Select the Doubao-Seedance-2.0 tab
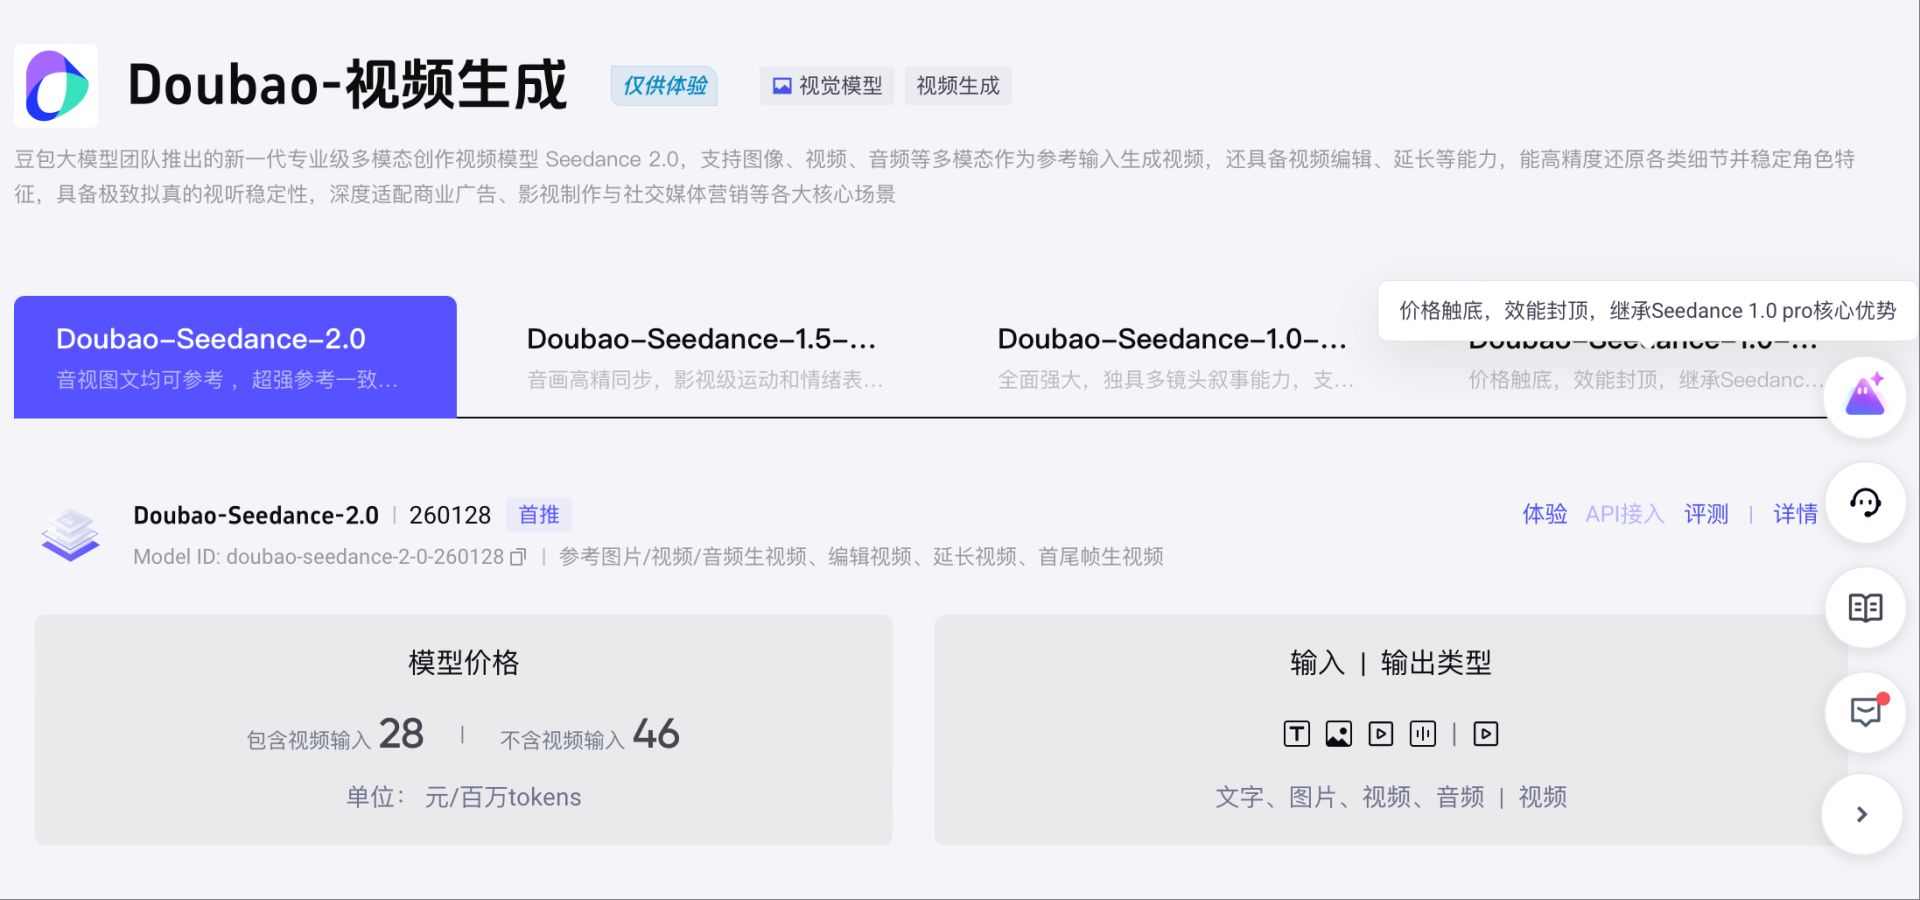 pos(235,357)
